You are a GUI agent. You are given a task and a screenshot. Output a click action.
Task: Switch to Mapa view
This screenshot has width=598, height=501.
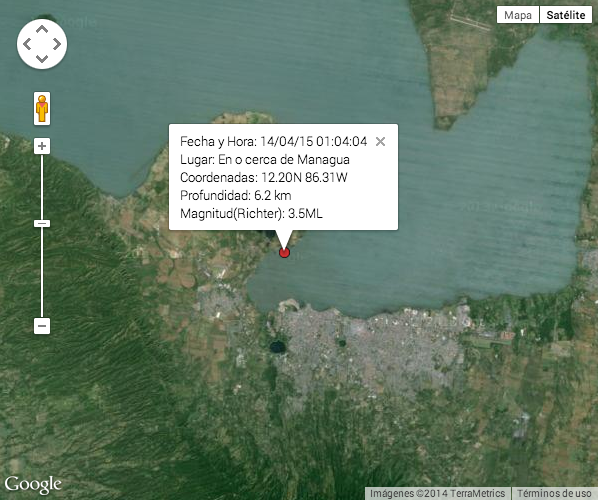(x=518, y=15)
